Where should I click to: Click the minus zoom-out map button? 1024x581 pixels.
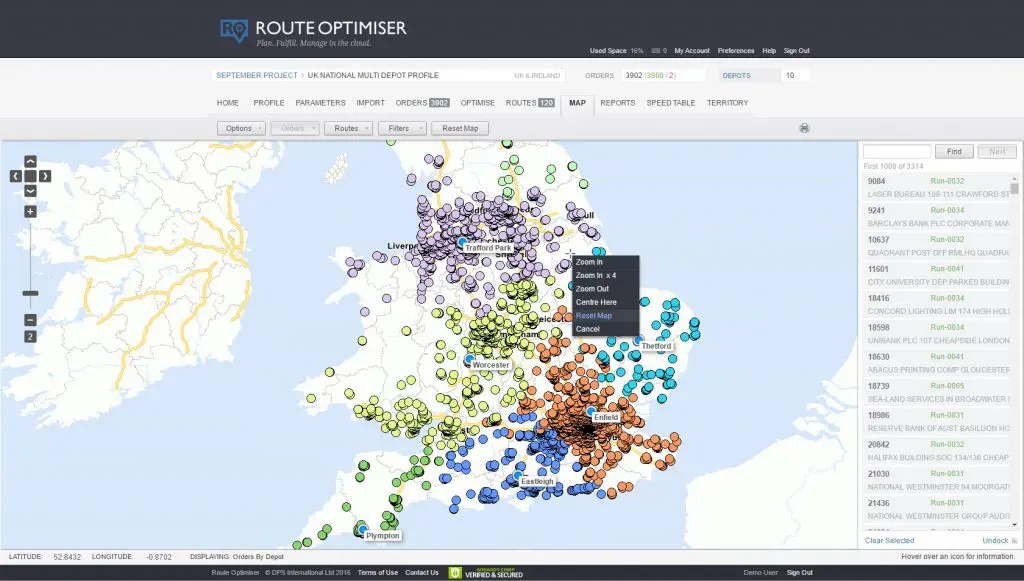30,320
